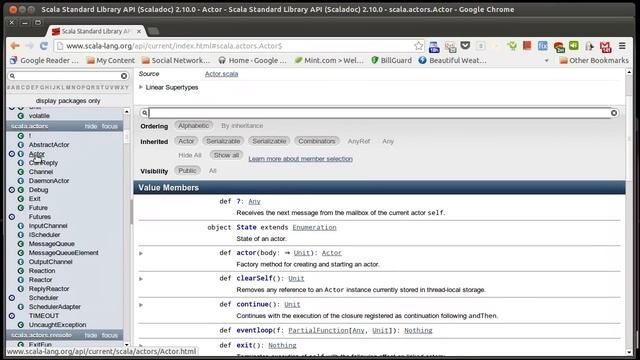Open the Actor.scala source link
This screenshot has height=360, width=640.
221,74
